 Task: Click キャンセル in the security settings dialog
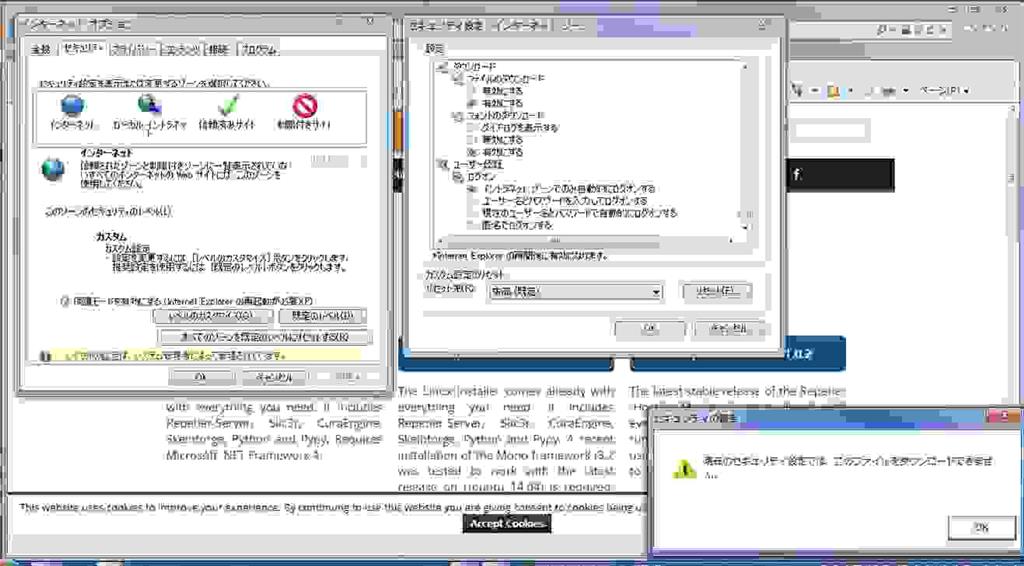[729, 330]
